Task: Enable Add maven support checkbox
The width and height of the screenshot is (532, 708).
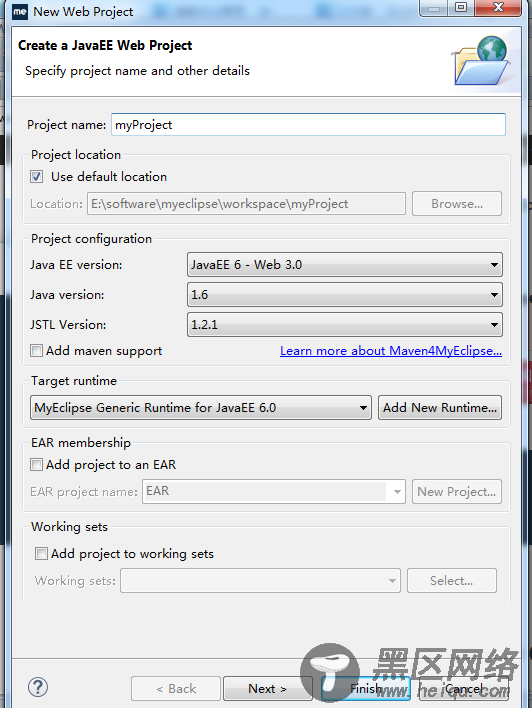Action: pyautogui.click(x=37, y=350)
